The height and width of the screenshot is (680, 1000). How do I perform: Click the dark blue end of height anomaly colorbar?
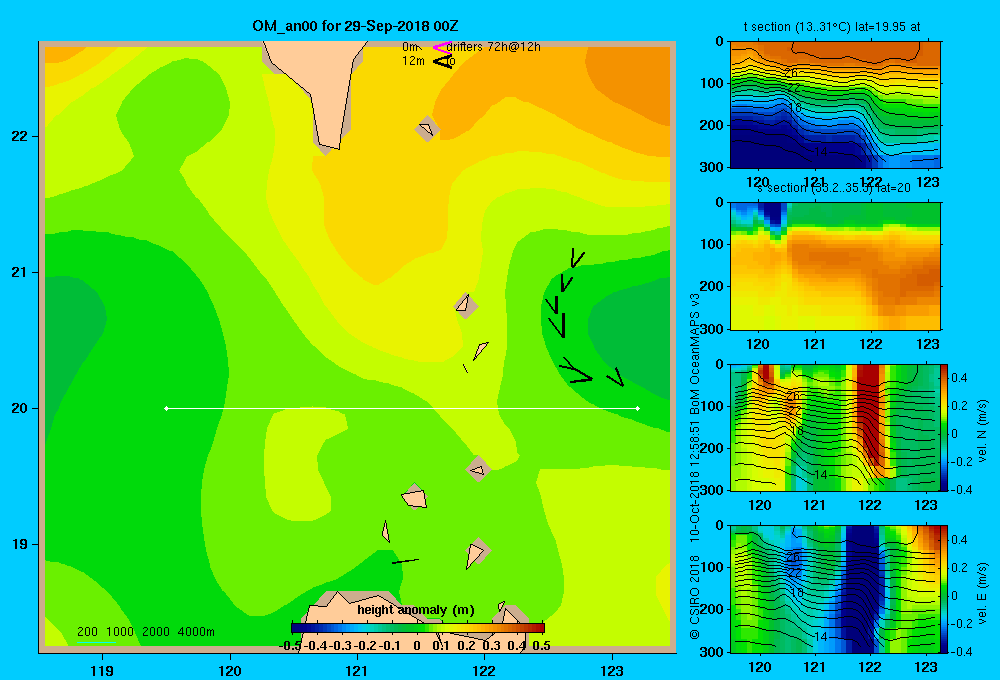[300, 628]
